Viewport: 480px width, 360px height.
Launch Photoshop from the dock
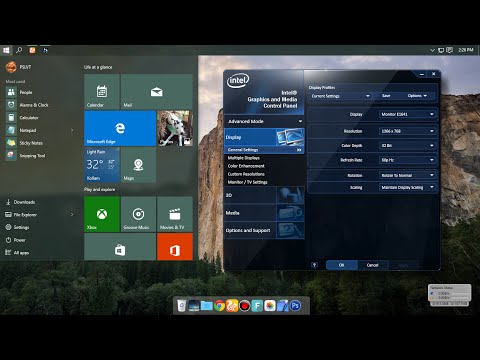tap(295, 306)
